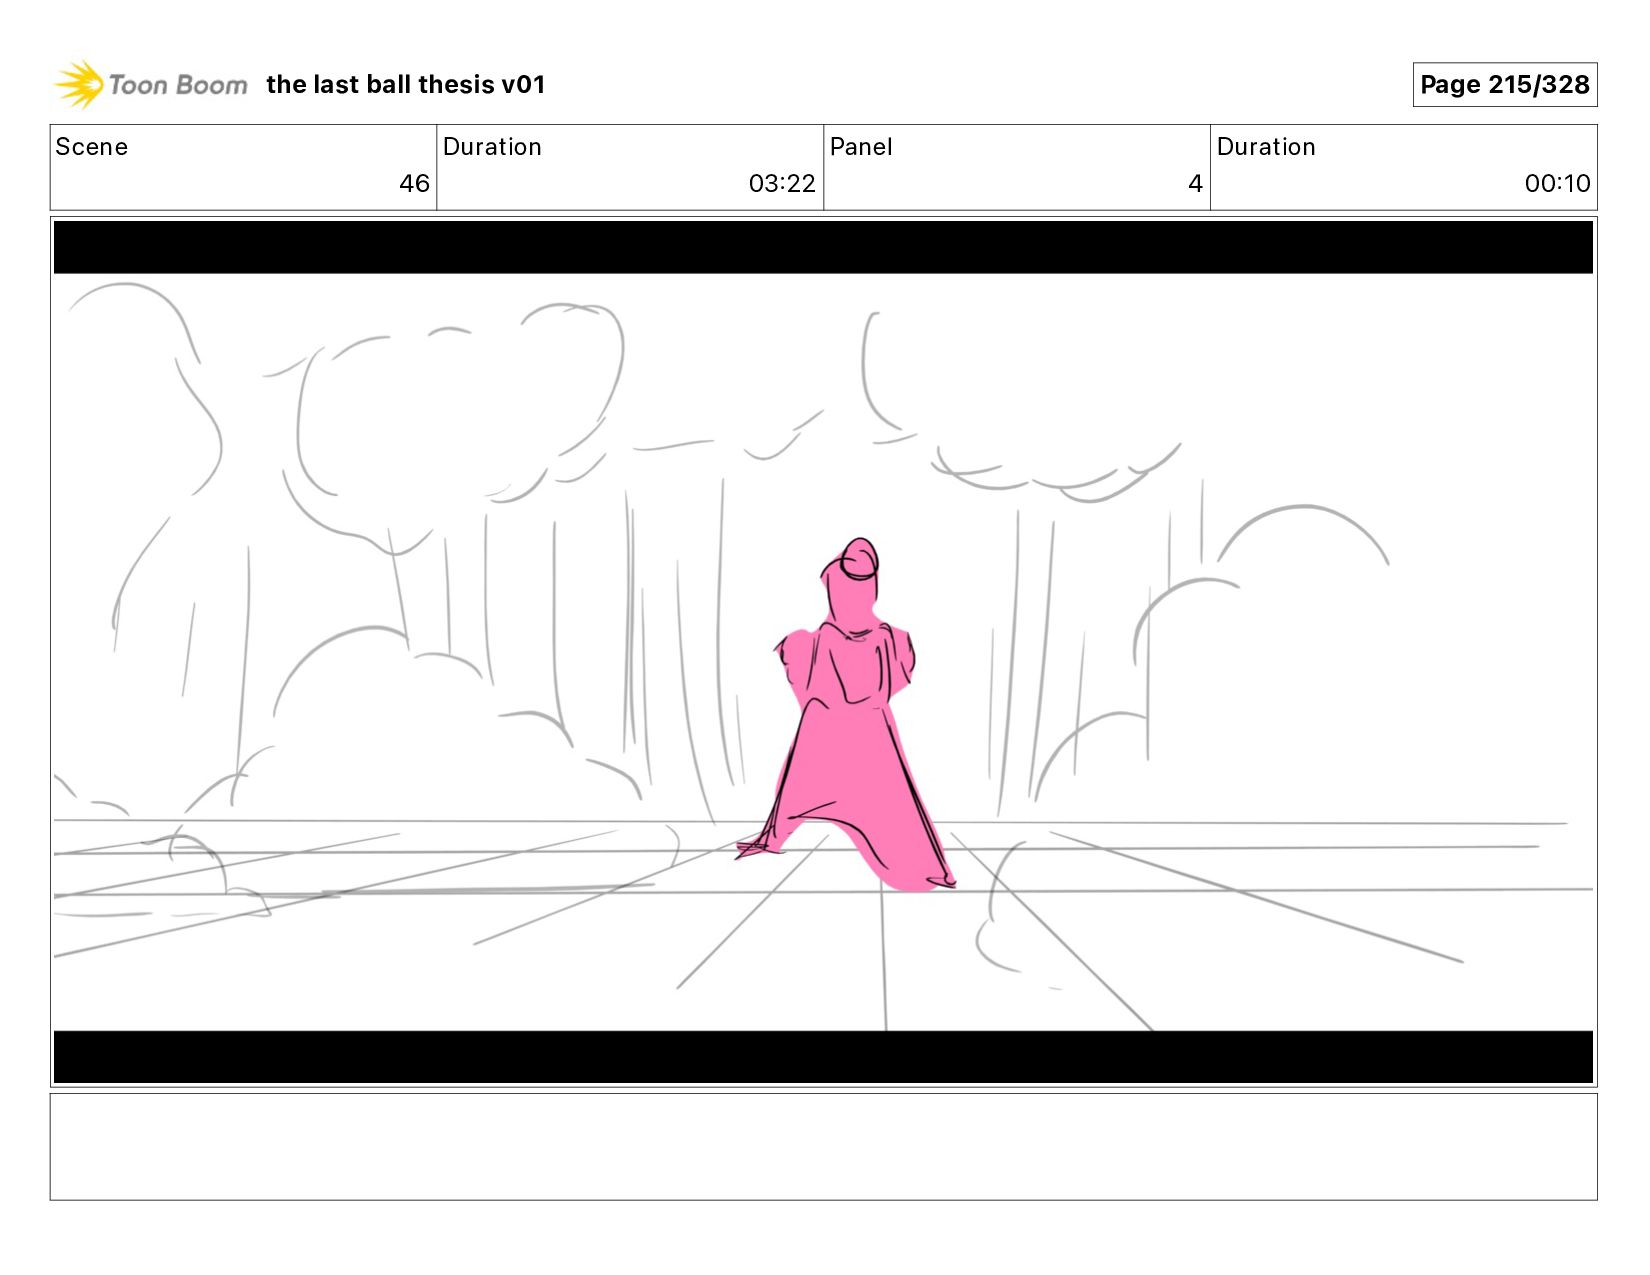Click the Toon Boom logo

pyautogui.click(x=150, y=84)
